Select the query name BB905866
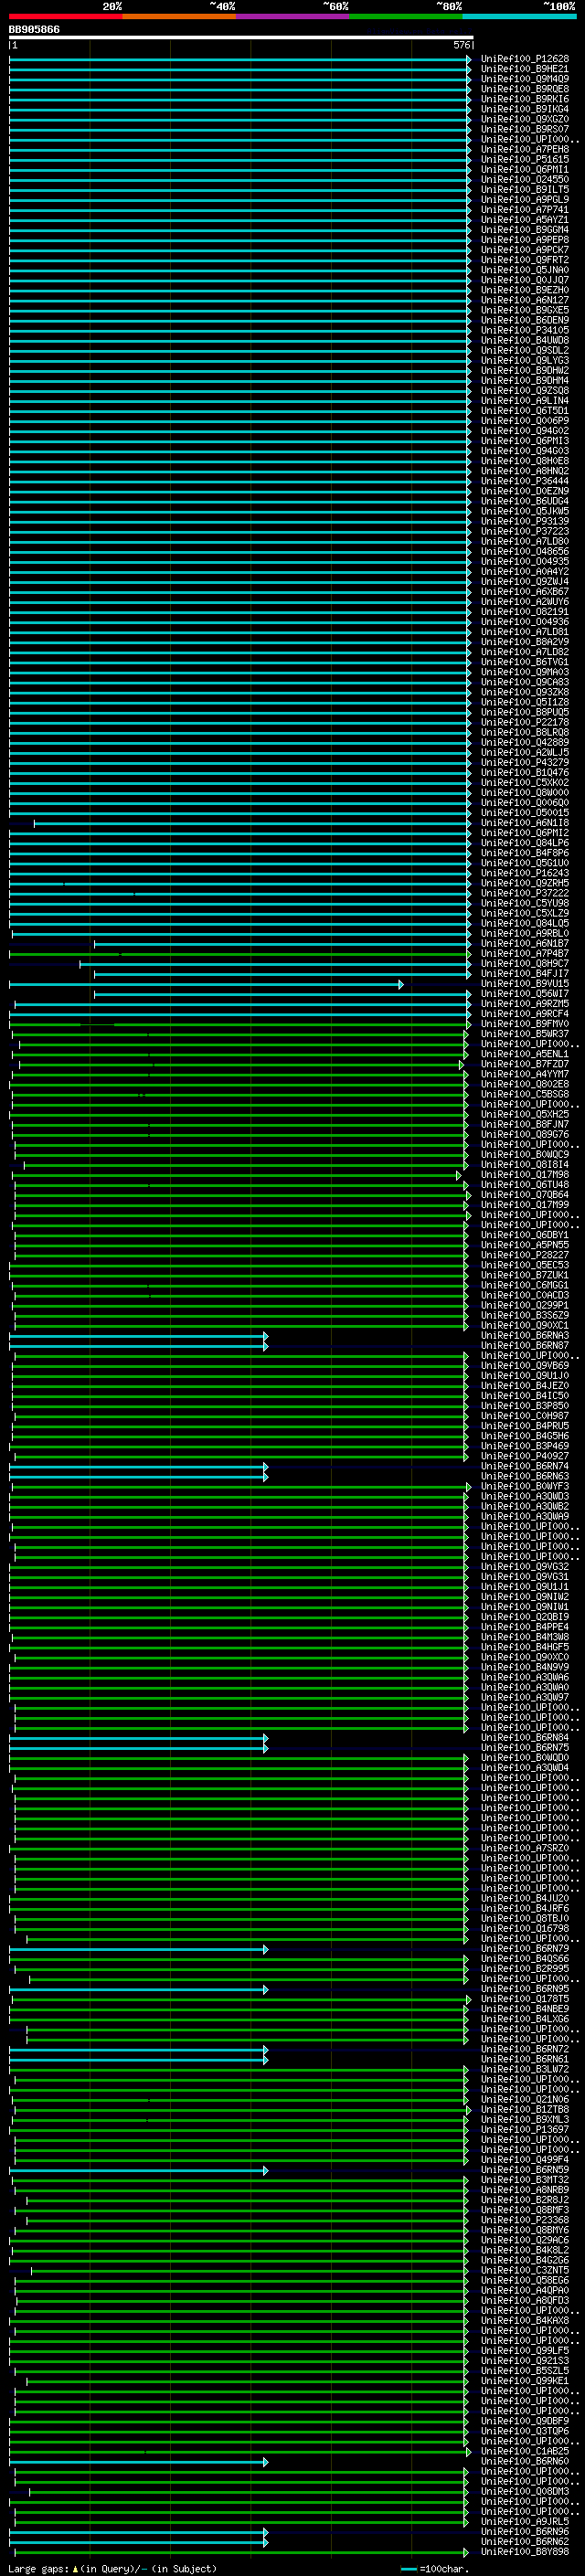The height and width of the screenshot is (2576, 585). tap(34, 30)
